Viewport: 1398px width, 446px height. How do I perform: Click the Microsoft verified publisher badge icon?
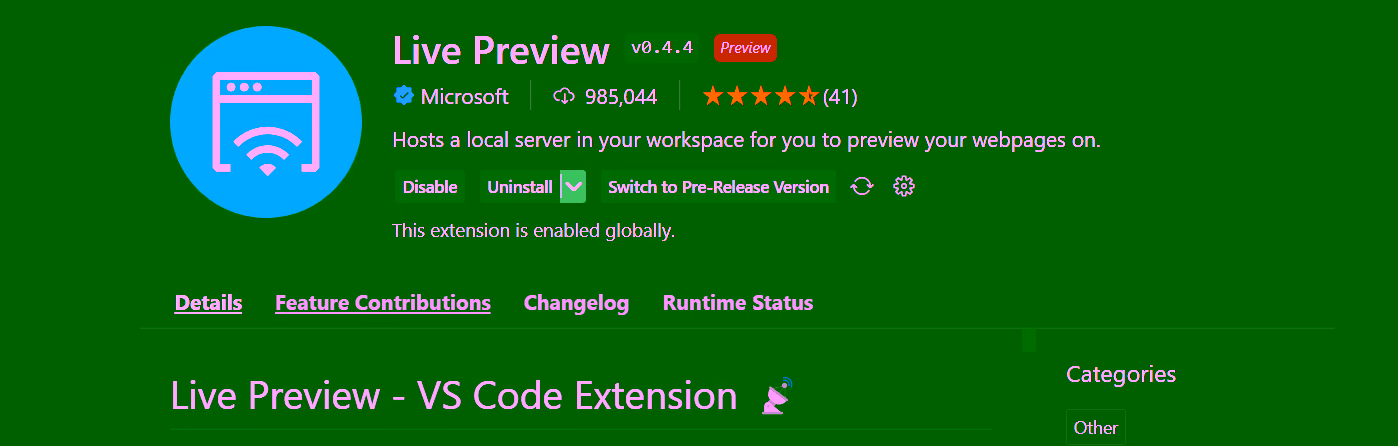pos(404,96)
